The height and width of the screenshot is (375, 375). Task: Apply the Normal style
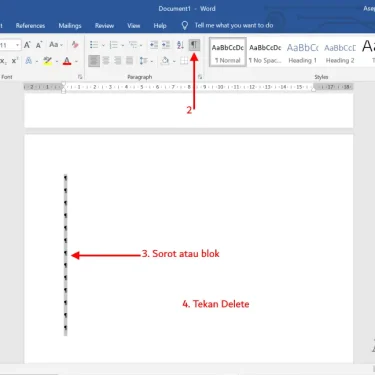228,52
